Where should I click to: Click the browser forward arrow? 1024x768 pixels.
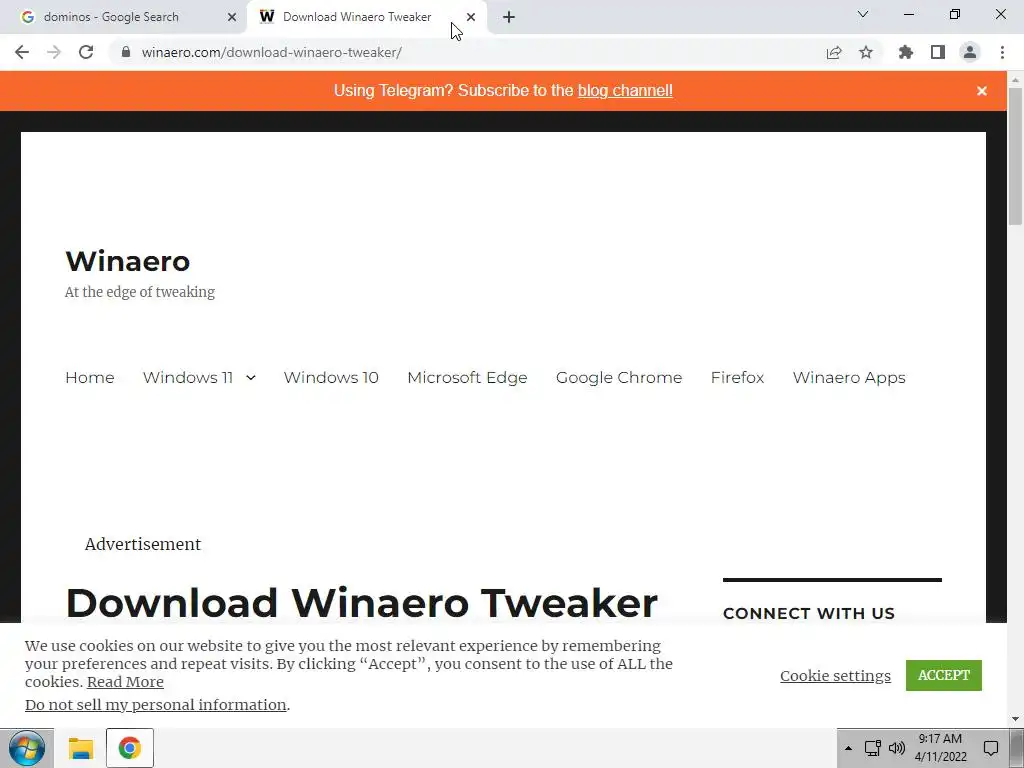tap(54, 52)
